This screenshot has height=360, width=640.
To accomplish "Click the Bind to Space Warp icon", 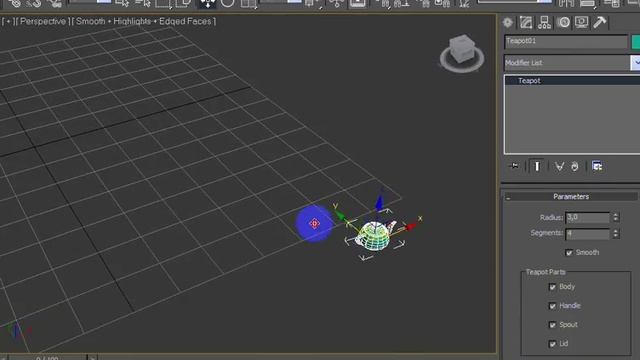I will (x=54, y=4).
